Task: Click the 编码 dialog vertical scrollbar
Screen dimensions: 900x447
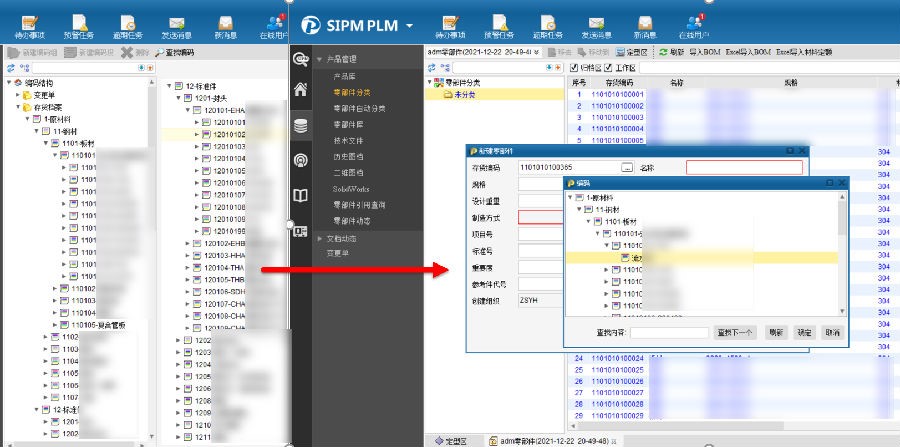Action: tap(842, 215)
